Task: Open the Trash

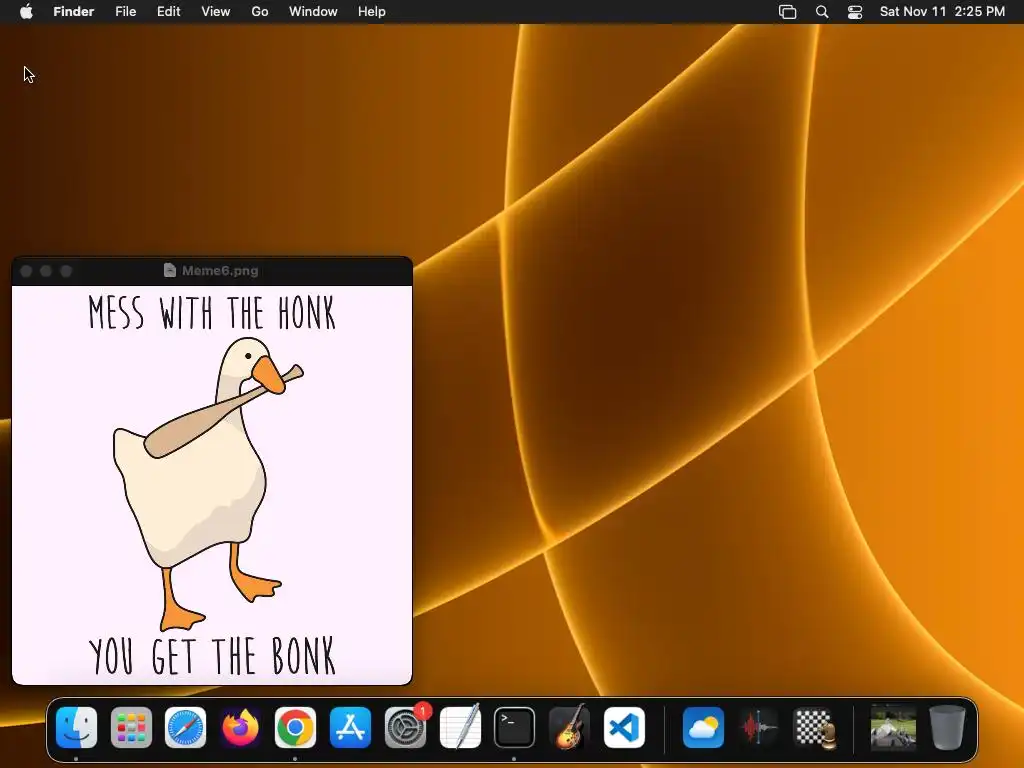Action: tap(947, 727)
